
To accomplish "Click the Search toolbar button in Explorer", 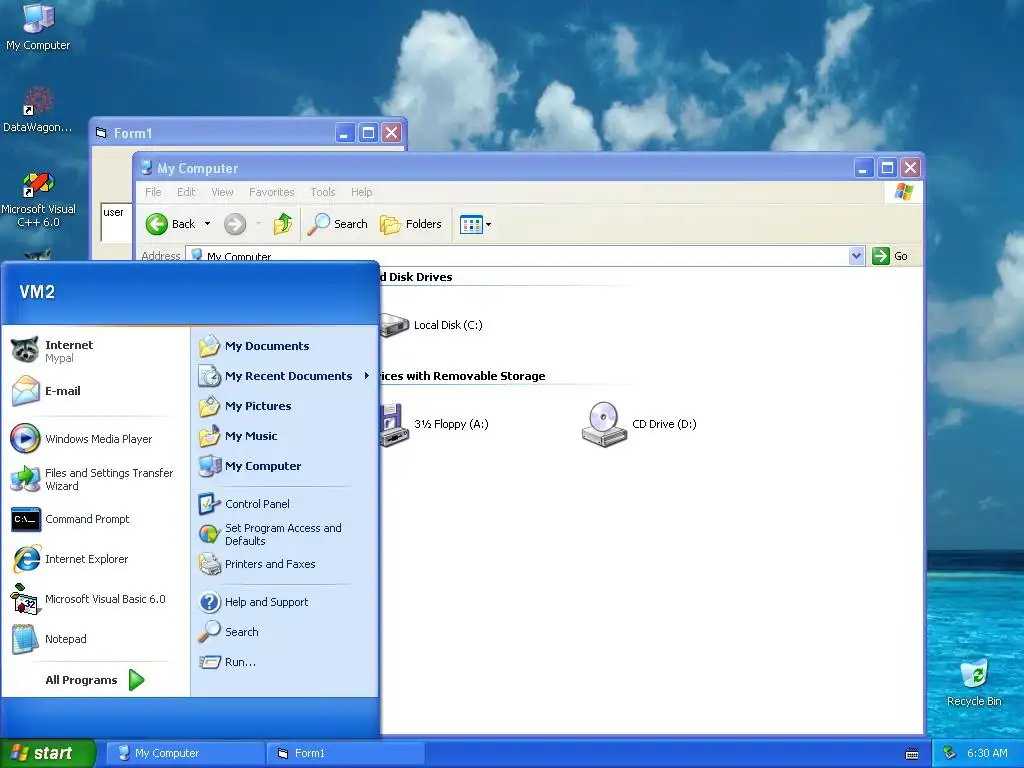I will coord(337,224).
